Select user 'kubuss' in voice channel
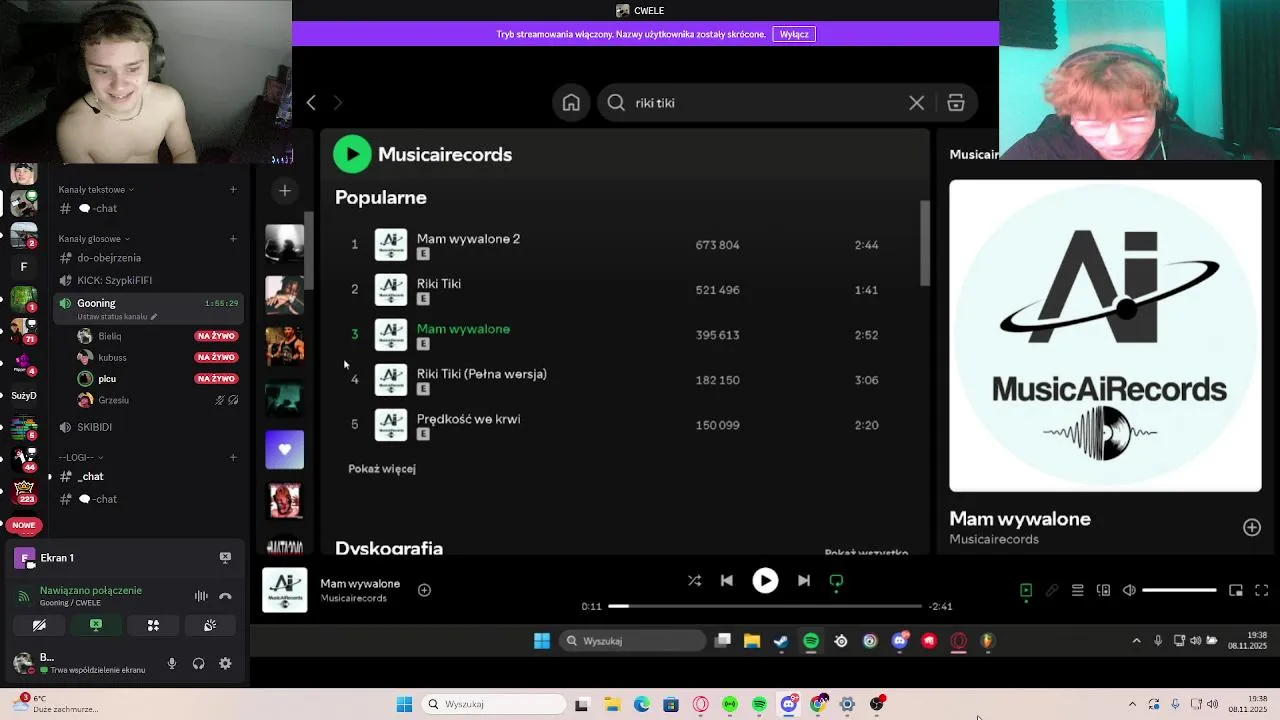The width and height of the screenshot is (1280, 720). pyautogui.click(x=112, y=357)
